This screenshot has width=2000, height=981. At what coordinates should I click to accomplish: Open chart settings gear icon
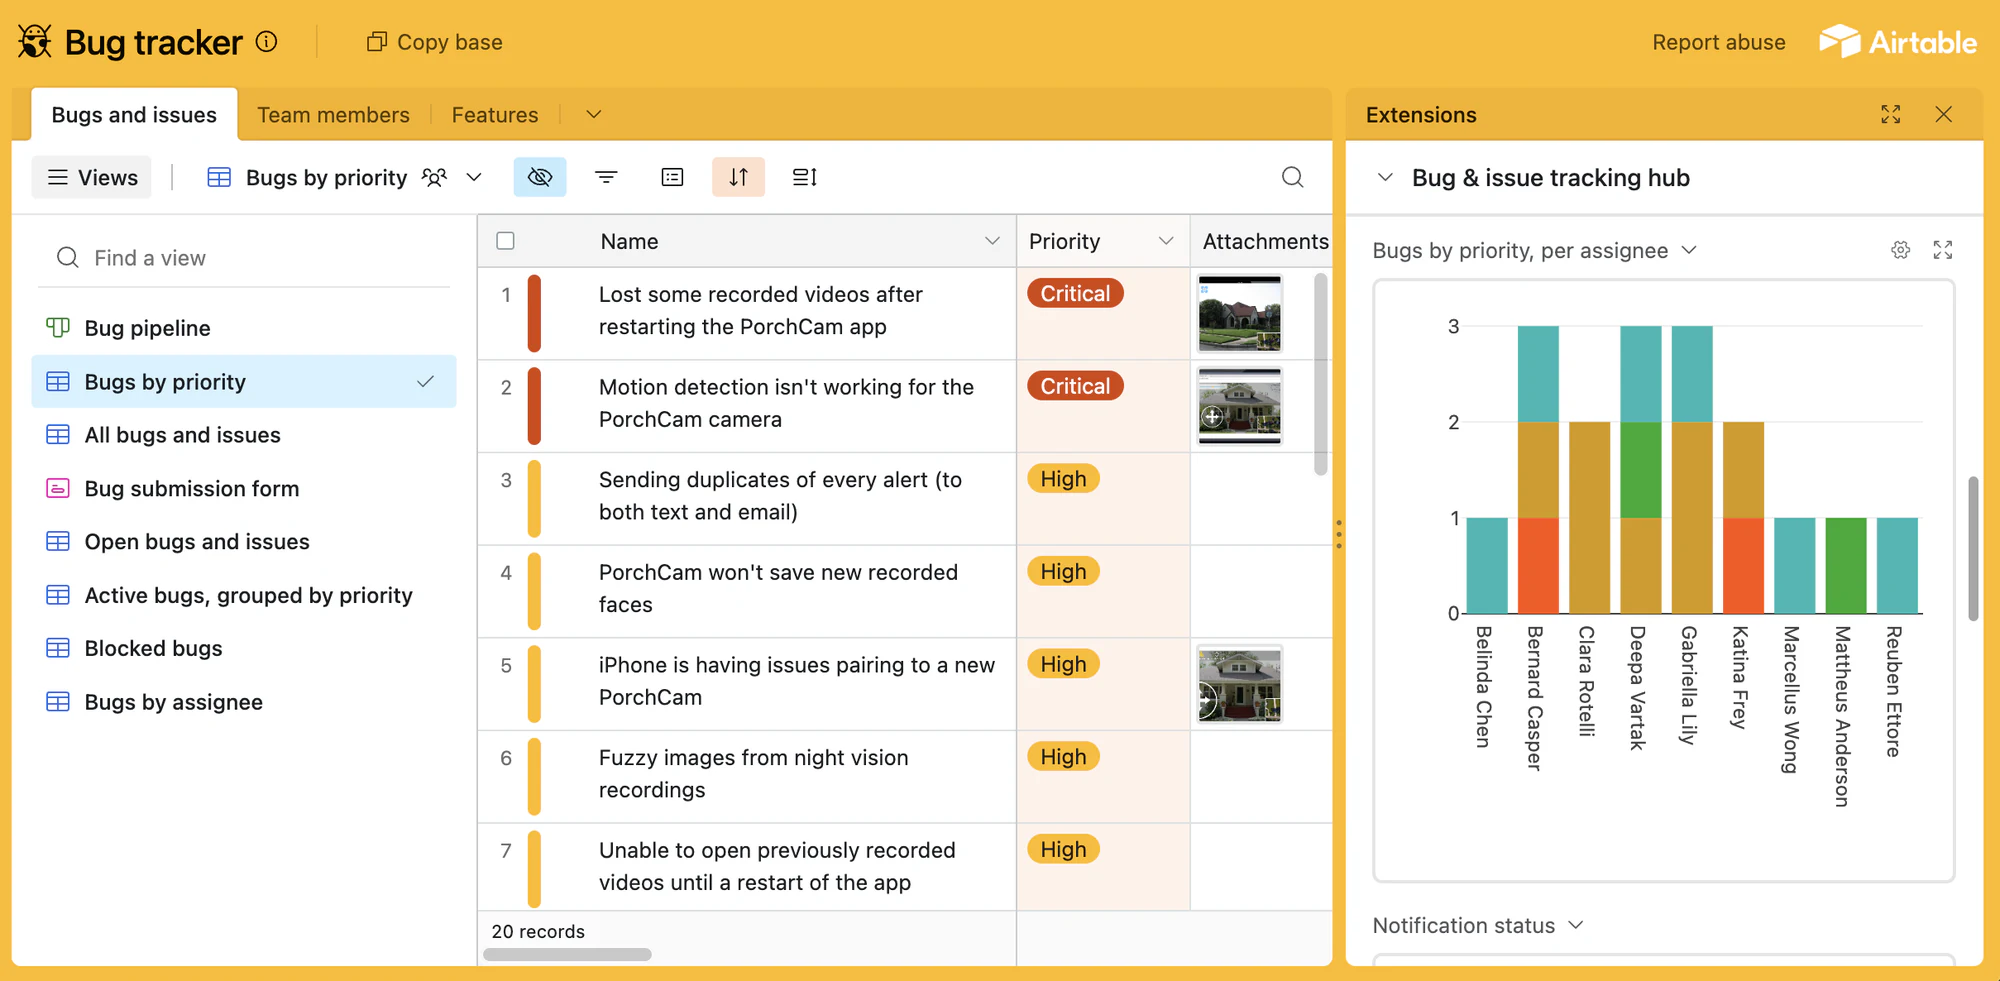[x=1901, y=250]
